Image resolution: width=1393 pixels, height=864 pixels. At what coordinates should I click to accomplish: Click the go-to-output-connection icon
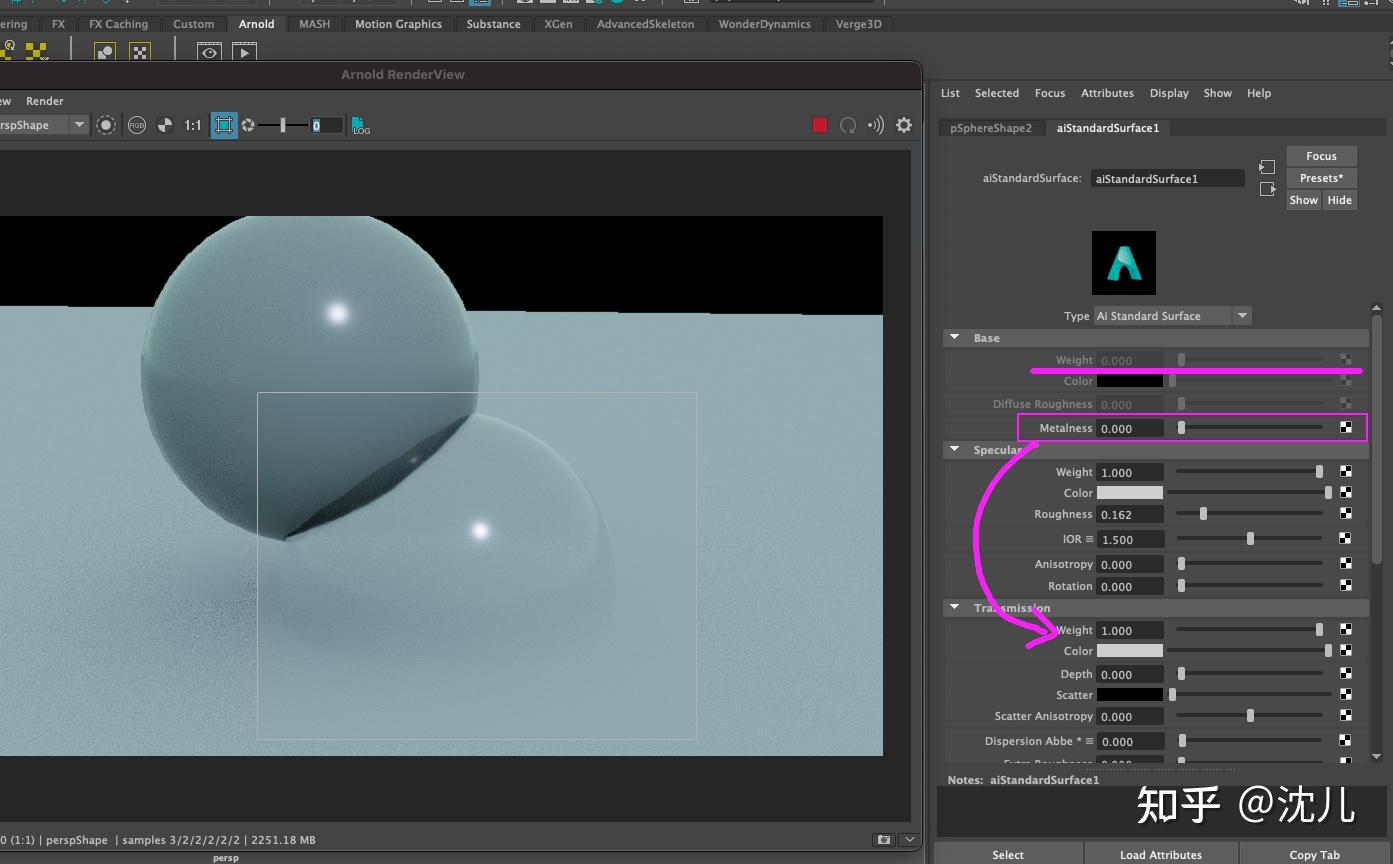coord(1267,189)
